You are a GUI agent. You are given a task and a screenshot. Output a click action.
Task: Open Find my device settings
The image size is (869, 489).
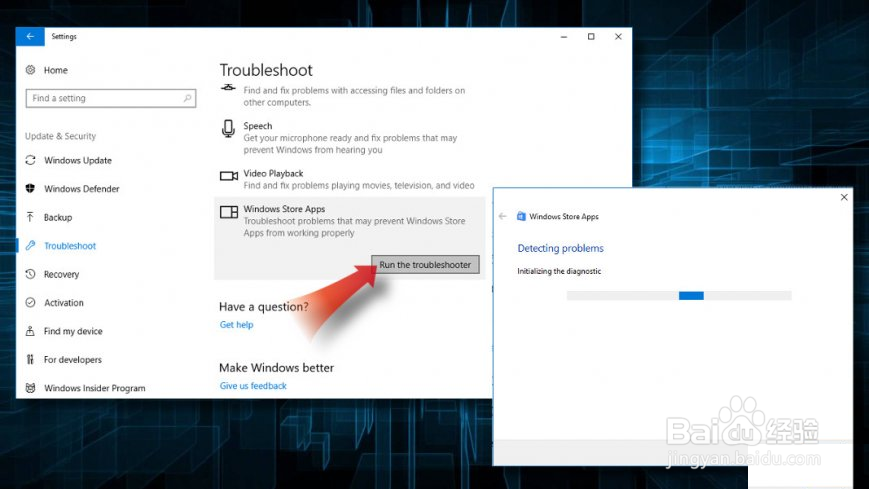73,331
